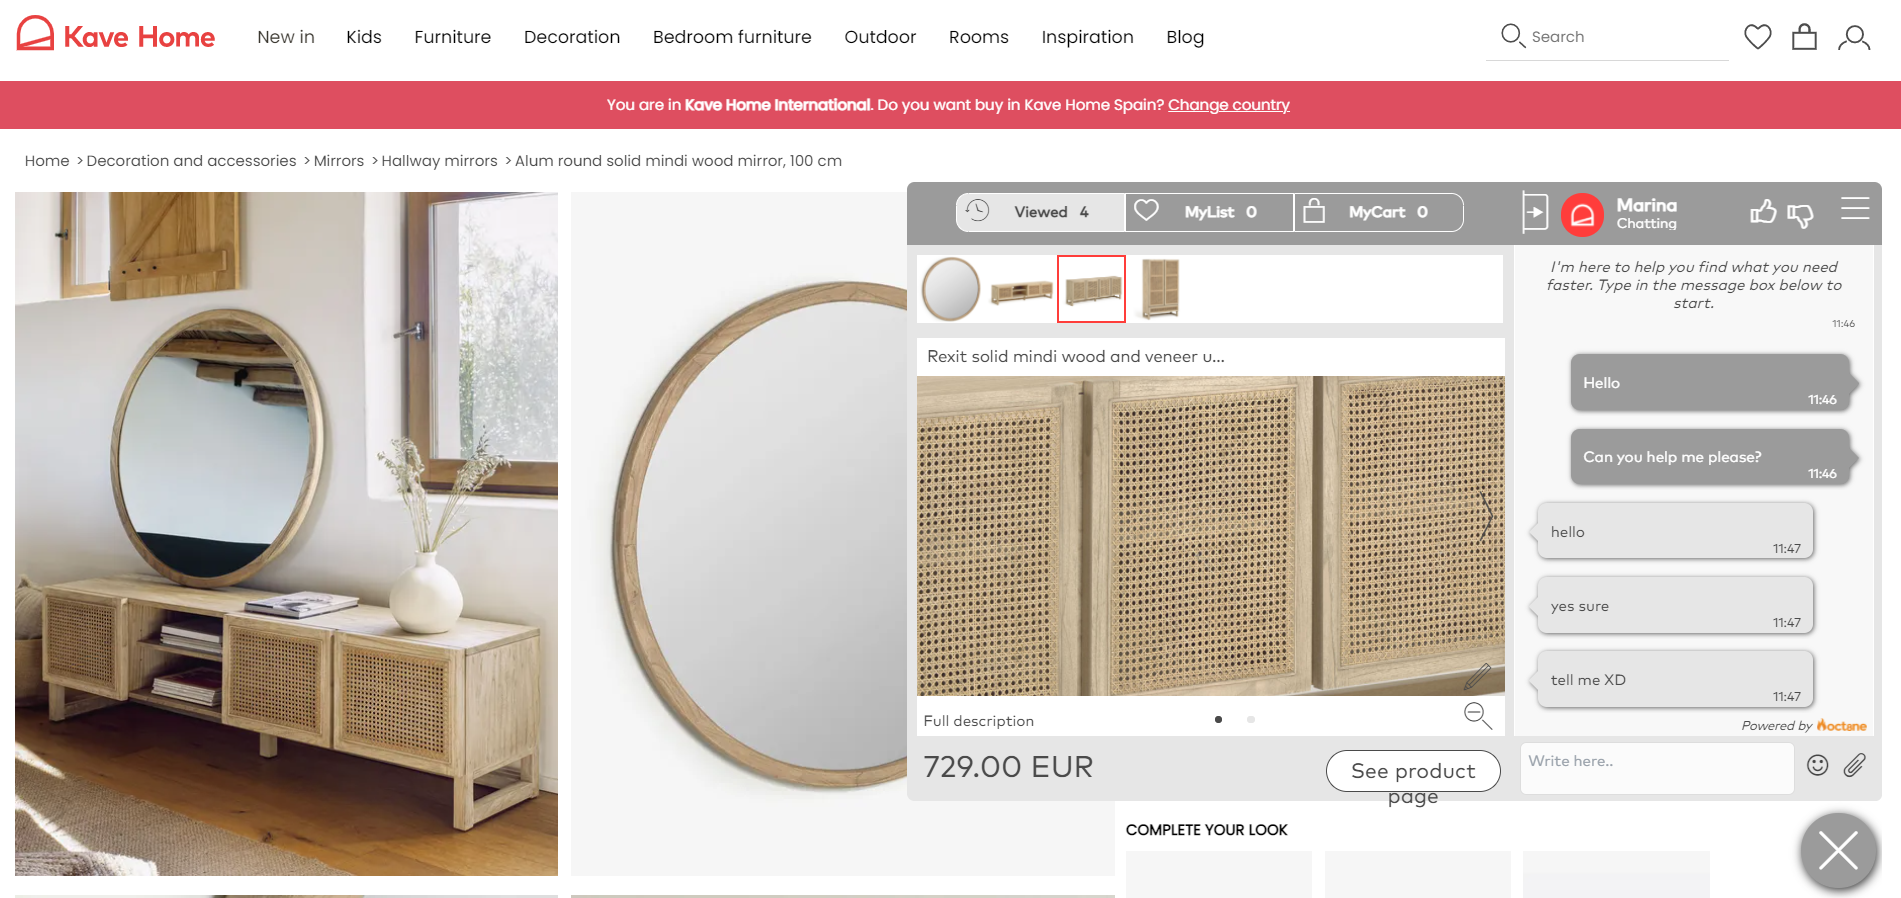Image resolution: width=1901 pixels, height=898 pixels.
Task: Open the user account icon
Action: click(x=1854, y=38)
